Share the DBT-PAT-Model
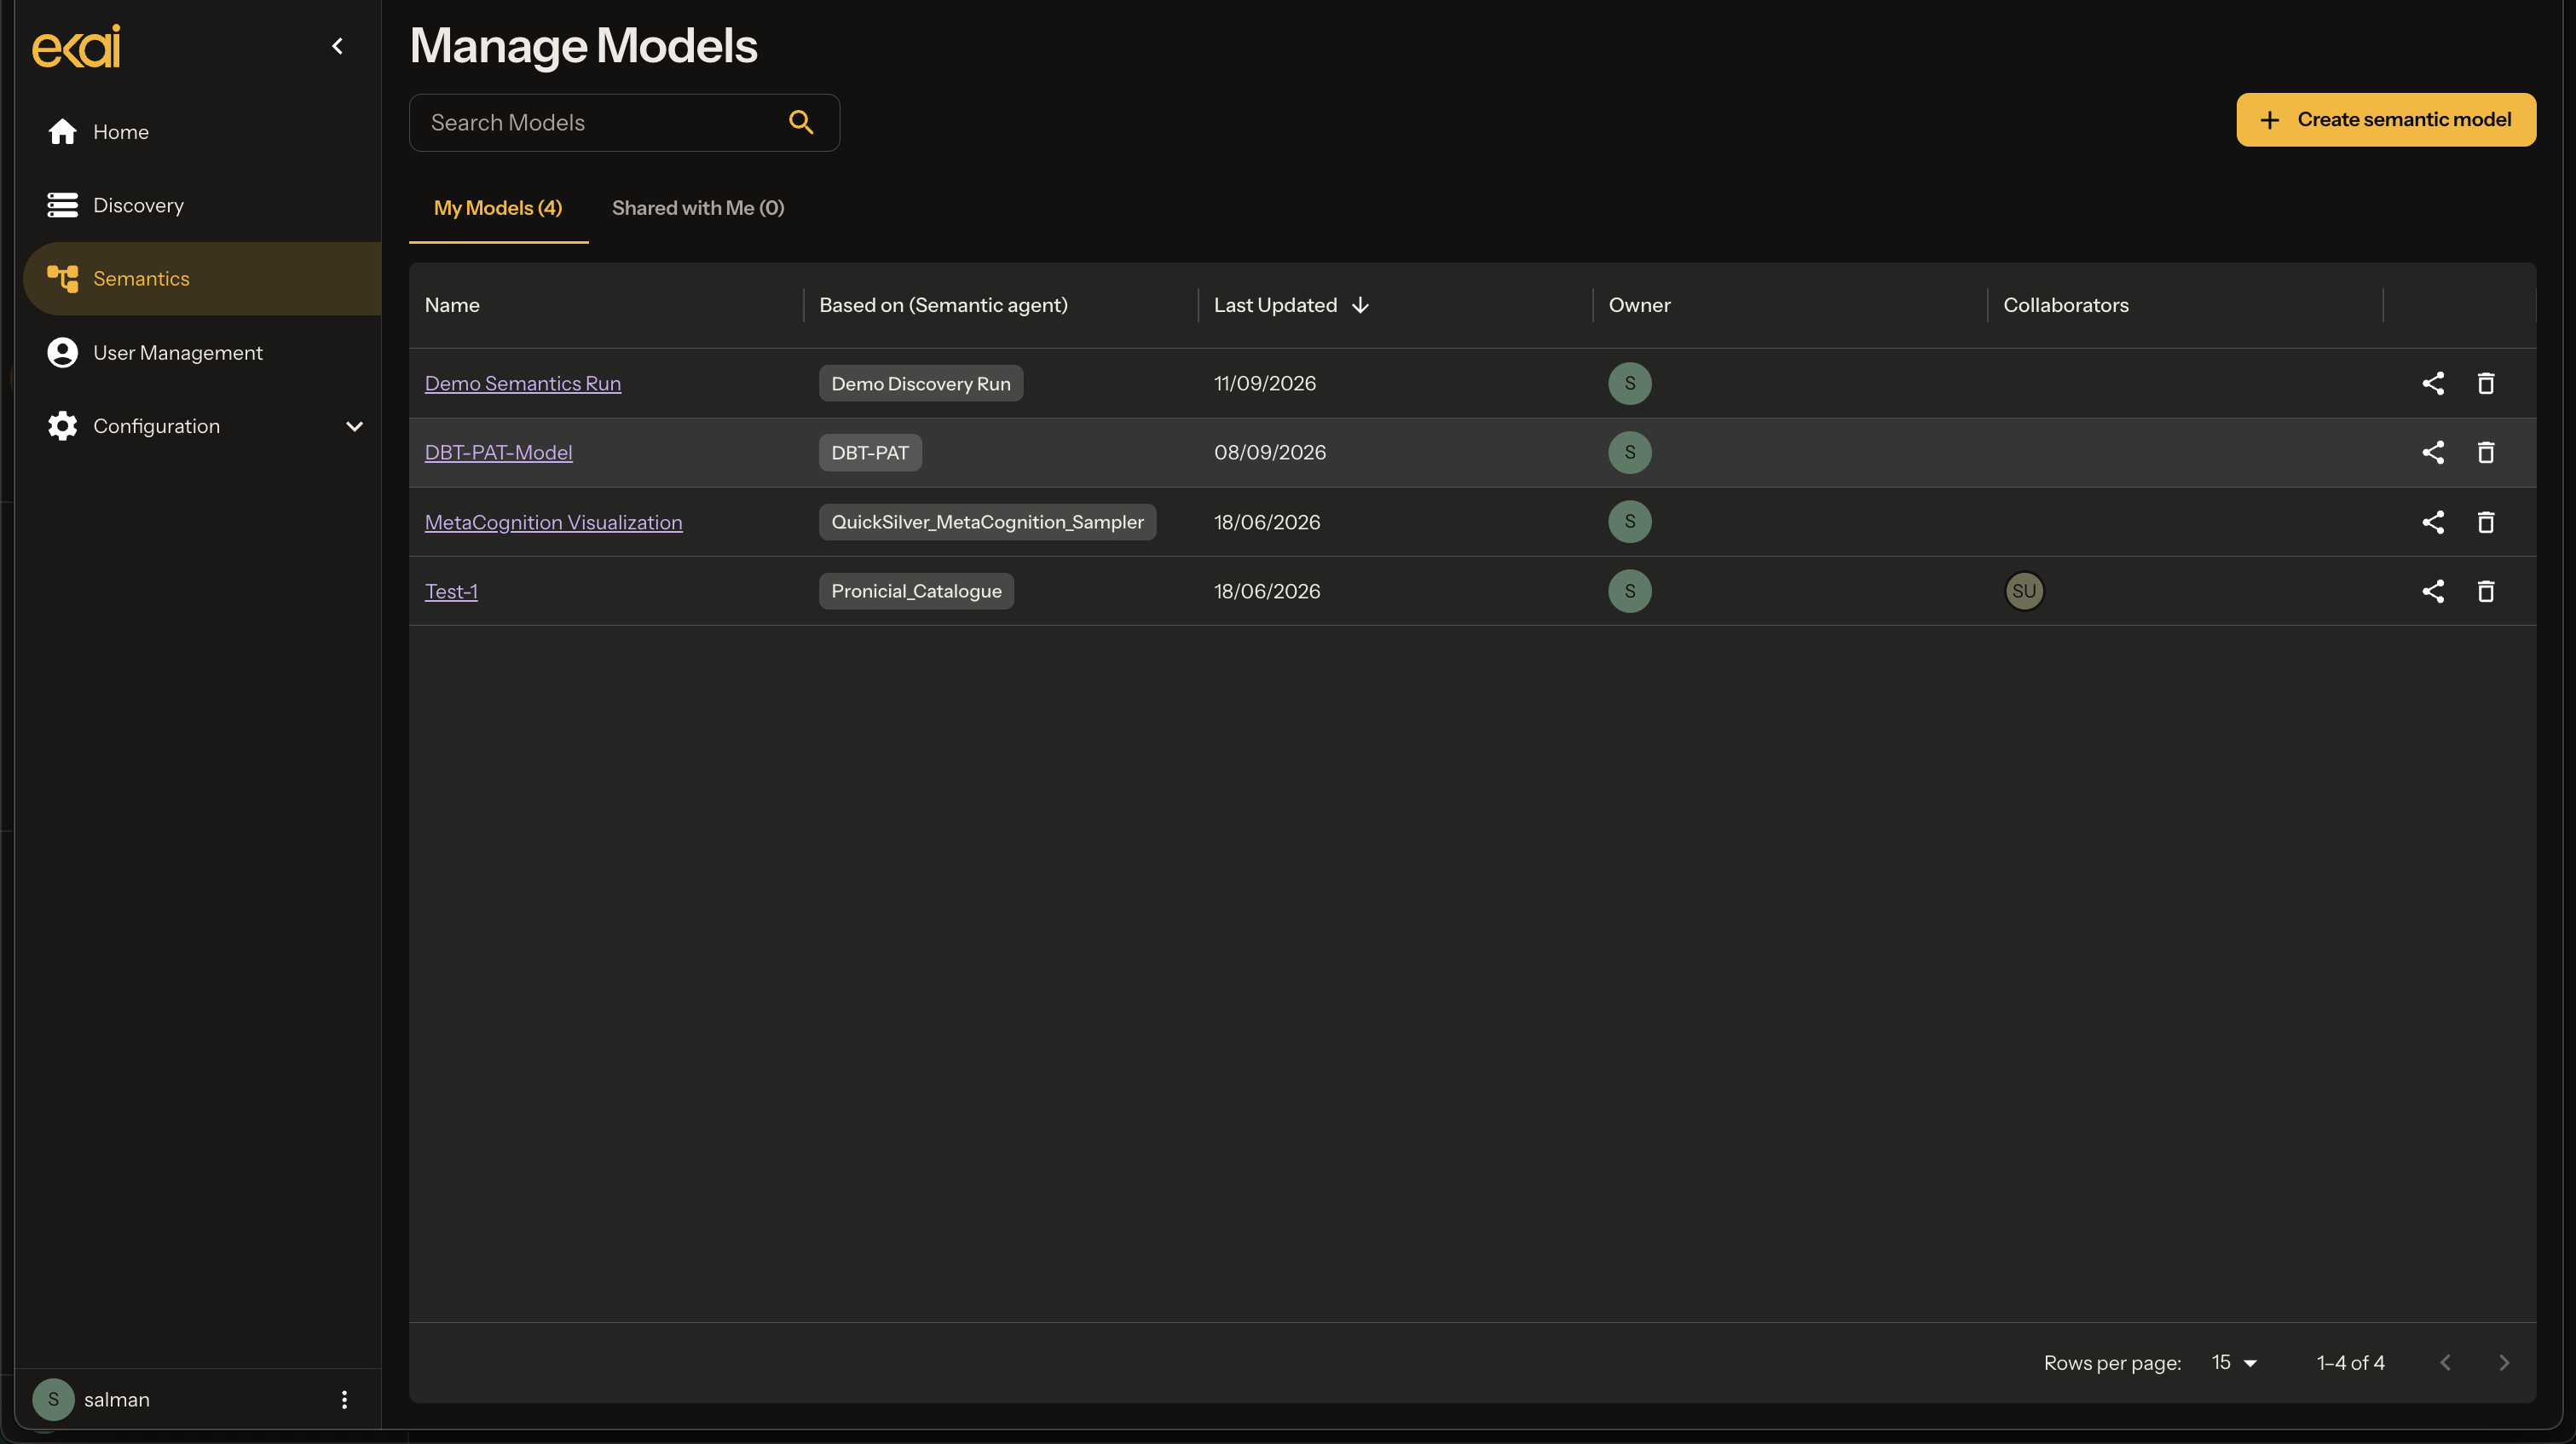2576x1444 pixels. click(2433, 452)
